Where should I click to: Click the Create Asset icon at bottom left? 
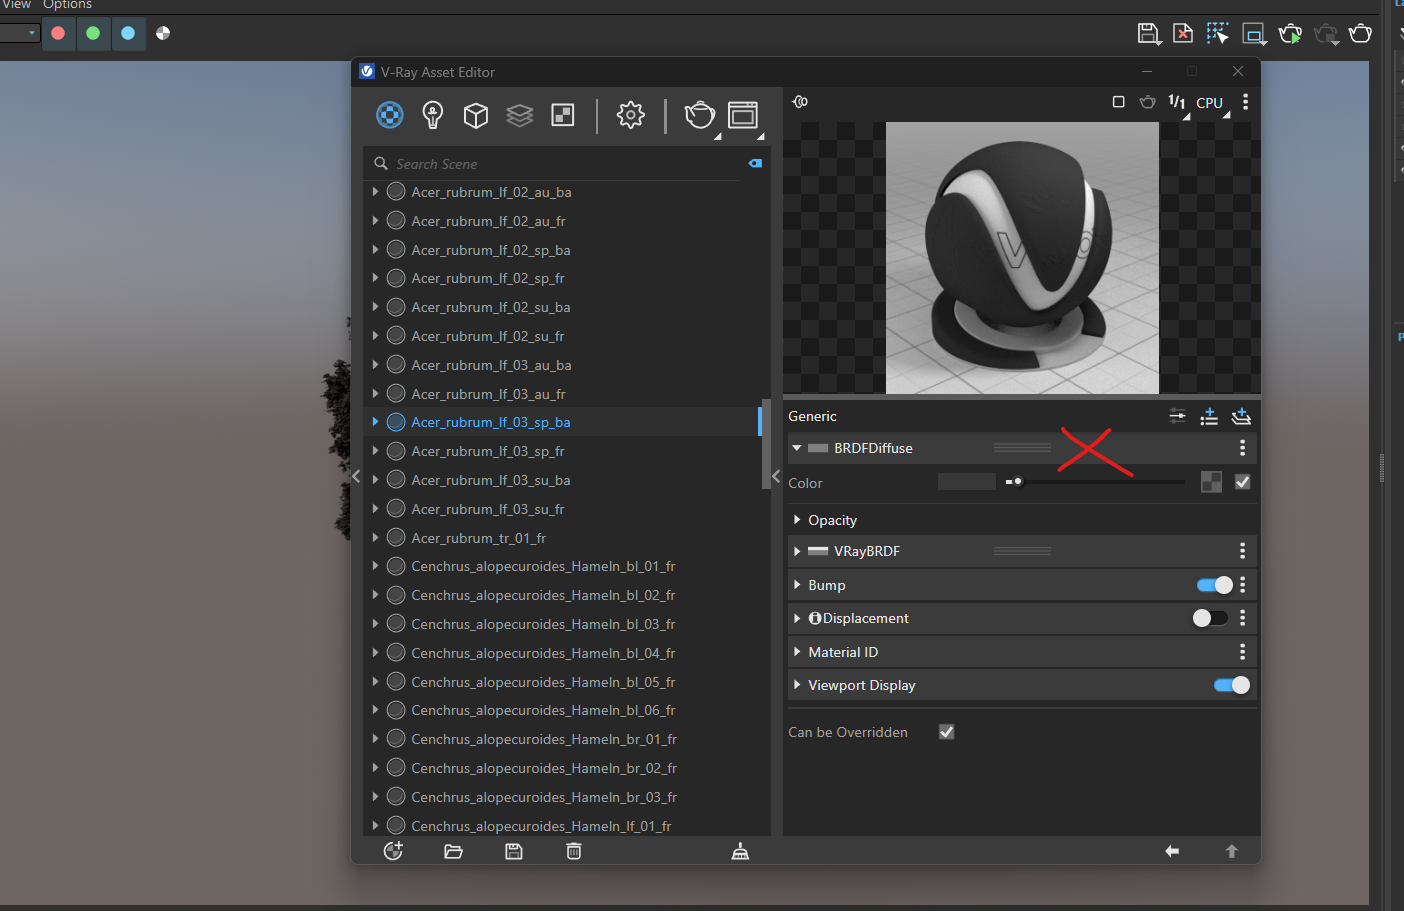[x=394, y=851]
